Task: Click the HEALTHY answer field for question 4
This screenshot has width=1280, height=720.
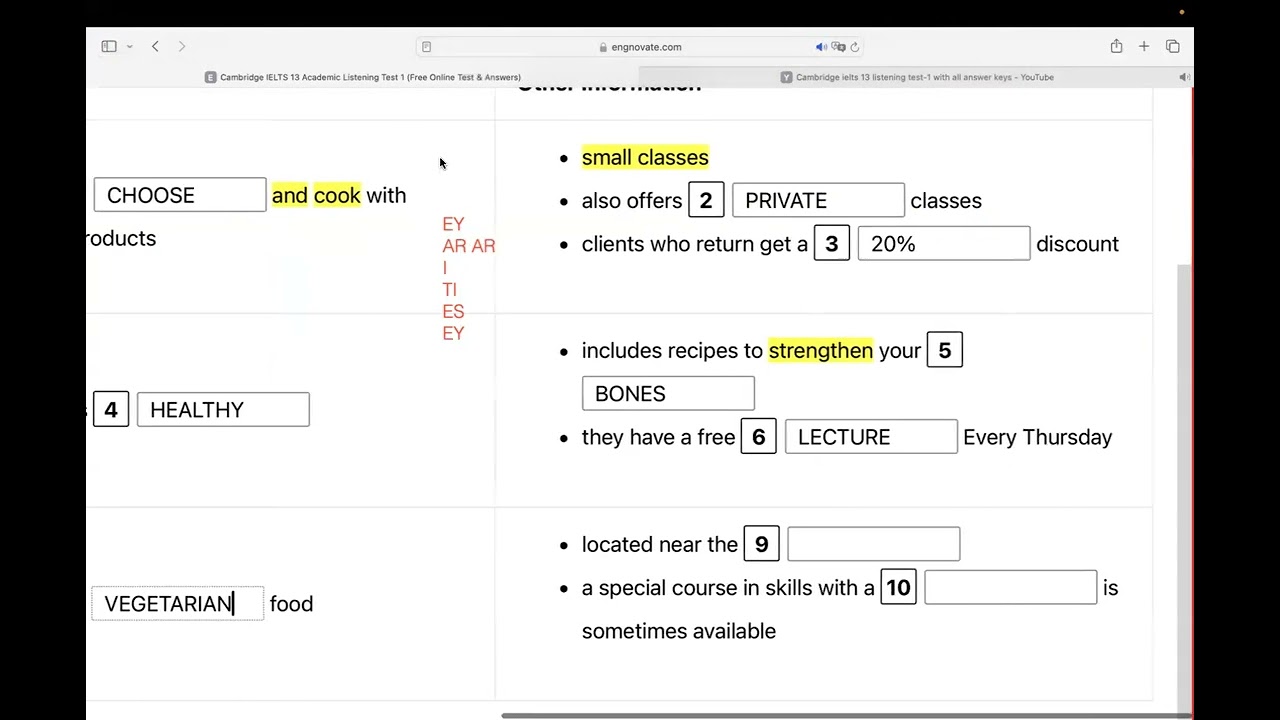Action: [x=223, y=409]
